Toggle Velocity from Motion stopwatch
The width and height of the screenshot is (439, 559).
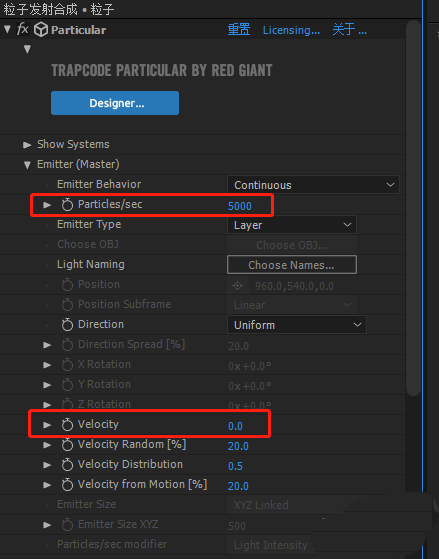(x=67, y=484)
